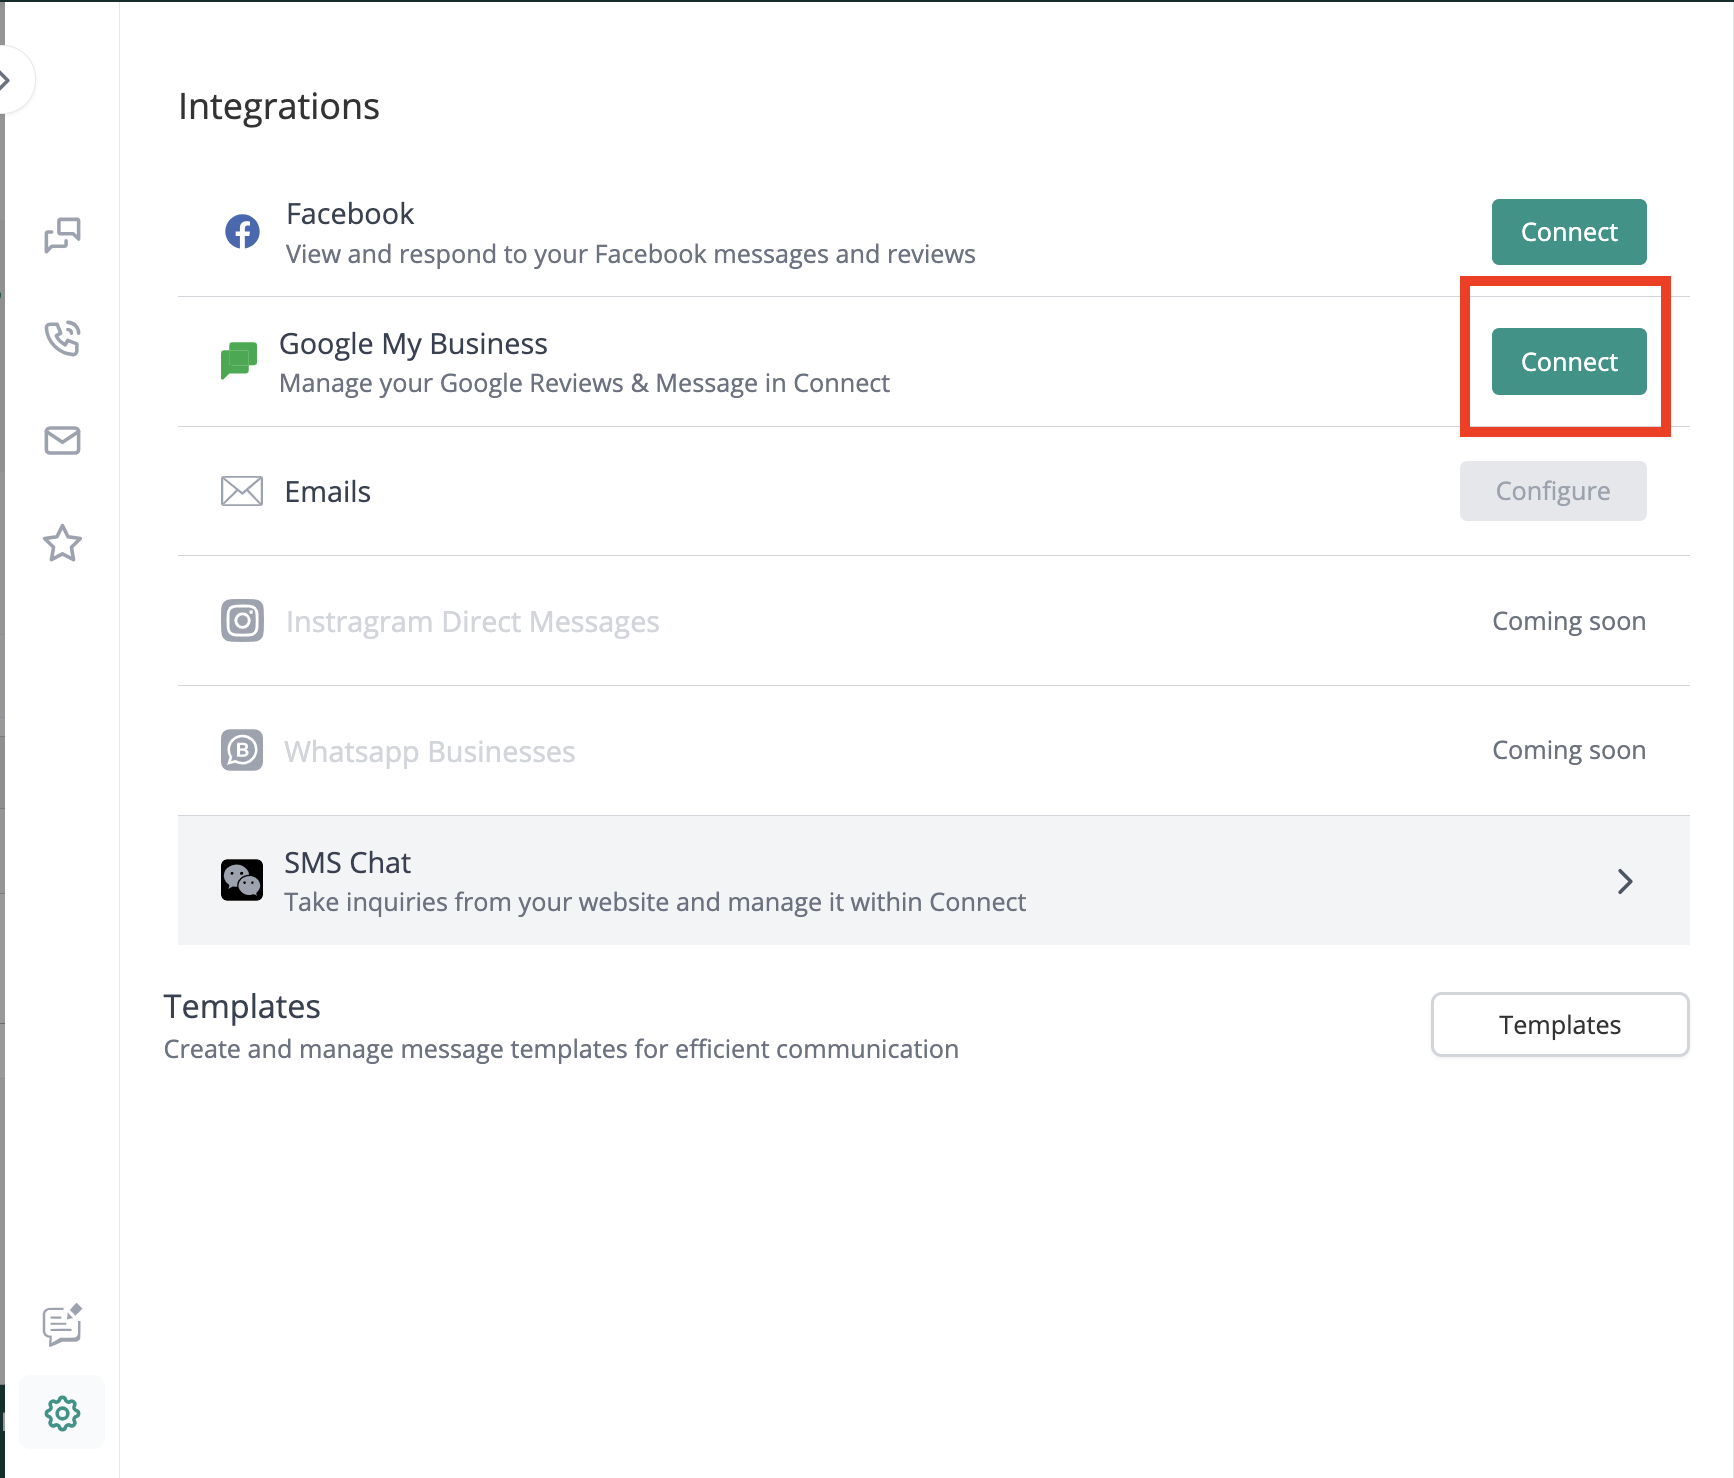
Task: Click Take inquiries from your website description
Action: tap(655, 903)
